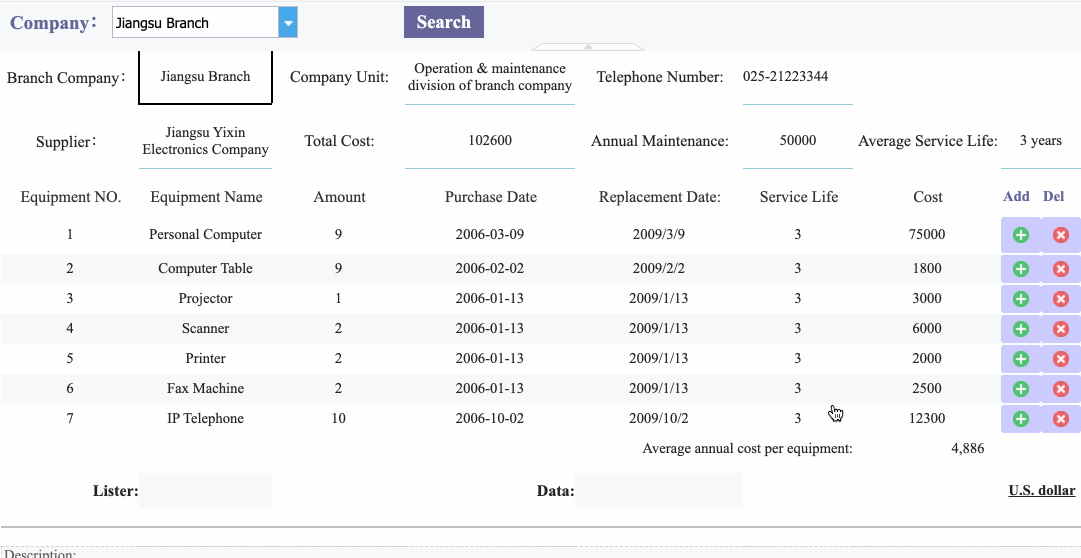Delete the Fax Machine row
This screenshot has height=558, width=1081.
[1060, 389]
